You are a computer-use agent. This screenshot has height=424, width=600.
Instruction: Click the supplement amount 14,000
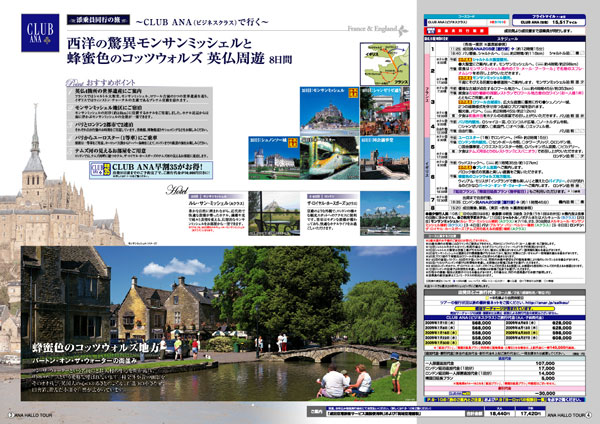coord(546,373)
